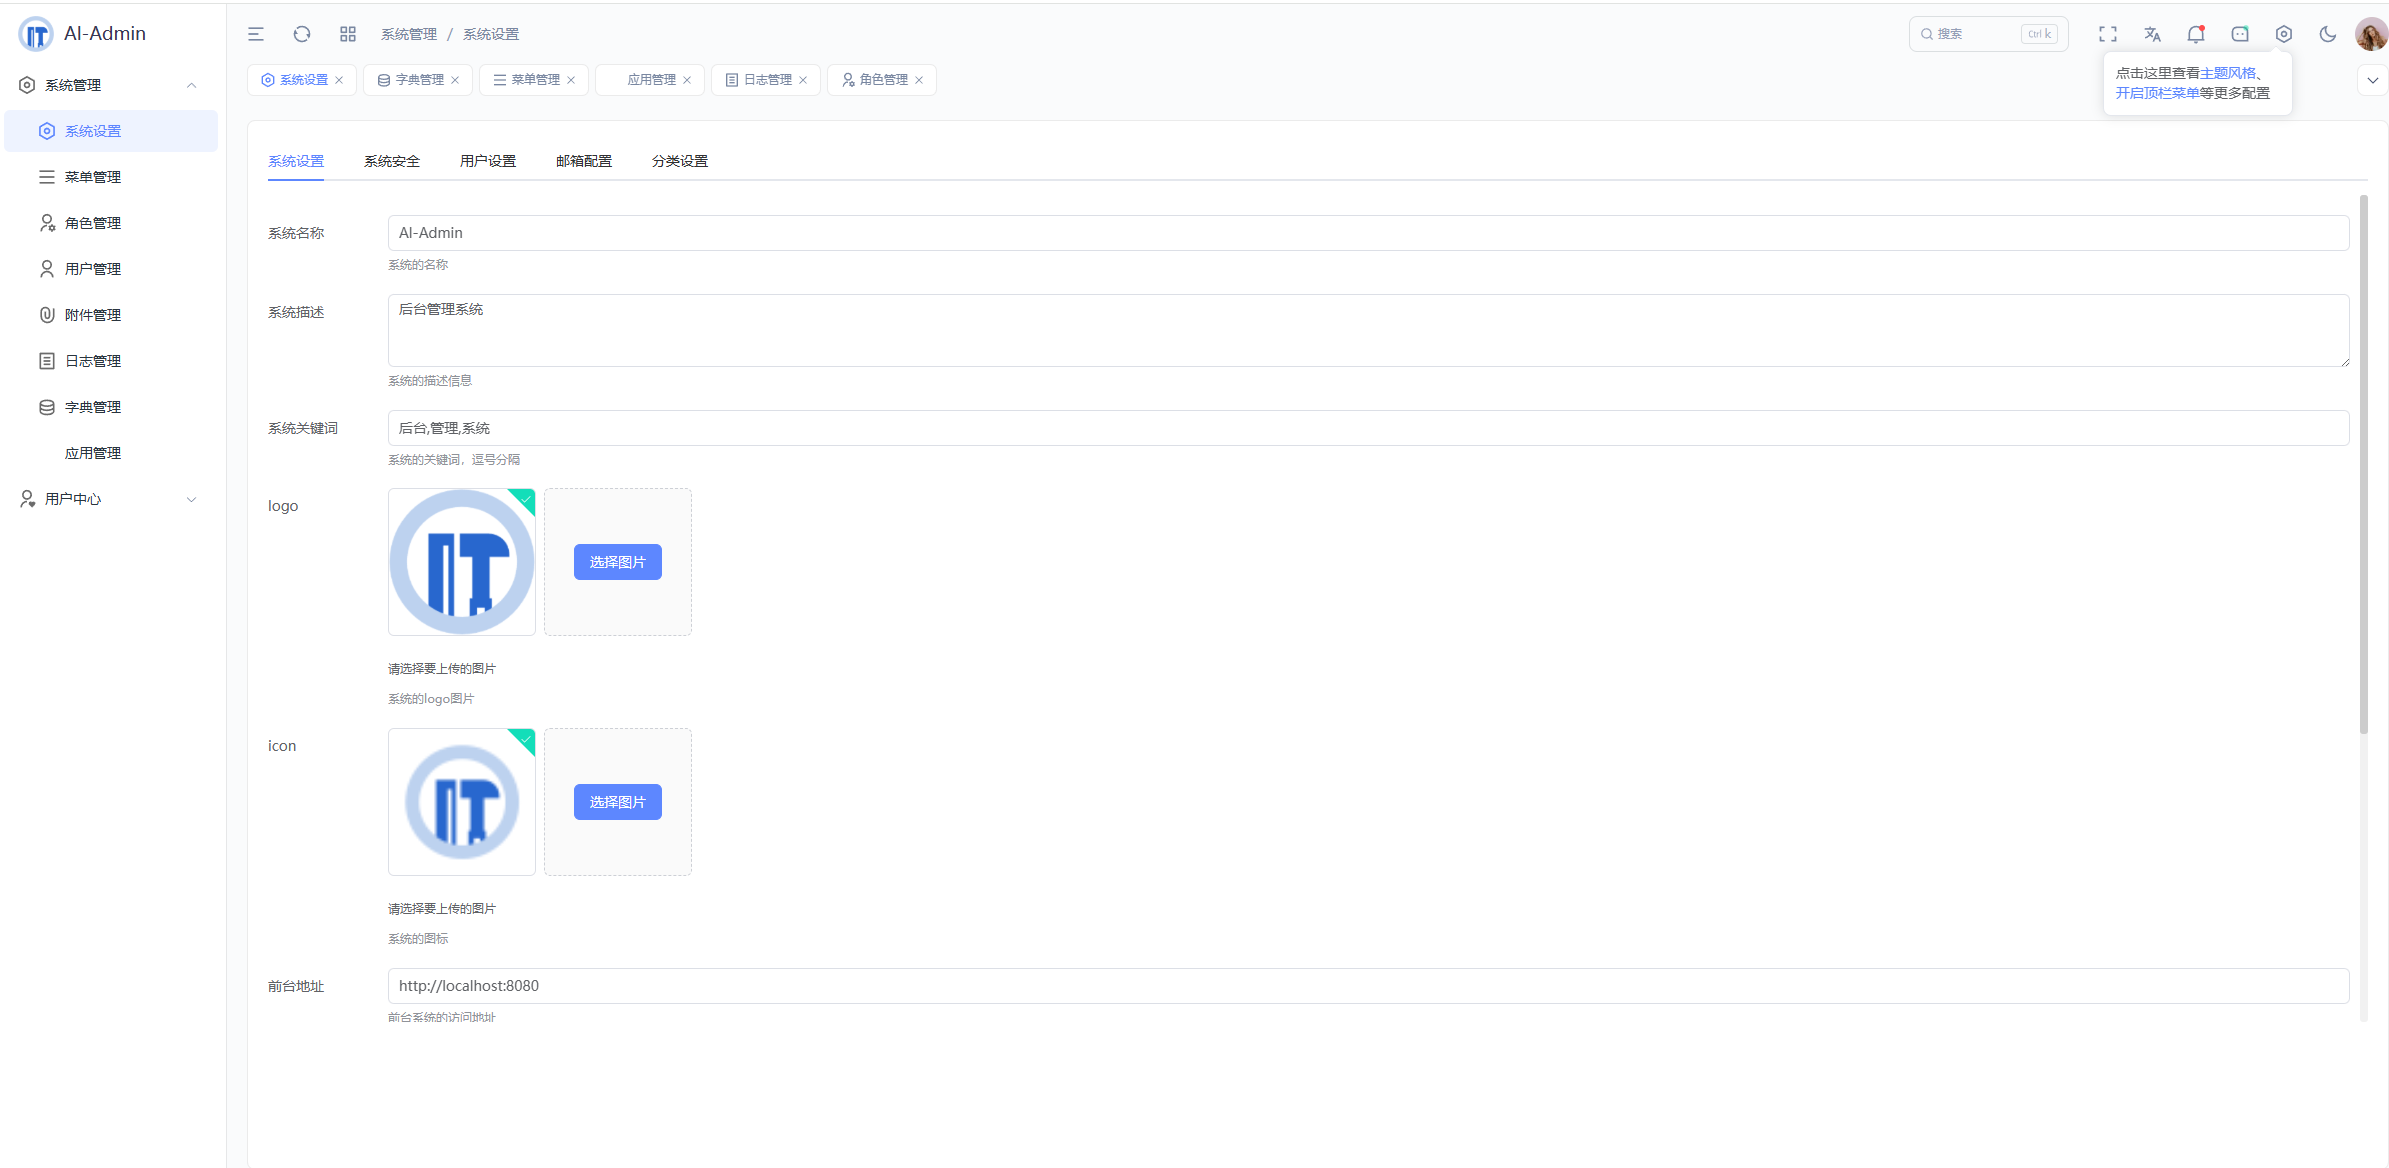Focus the 系统描述 text area
Image resolution: width=2389 pixels, height=1168 pixels.
(1368, 331)
